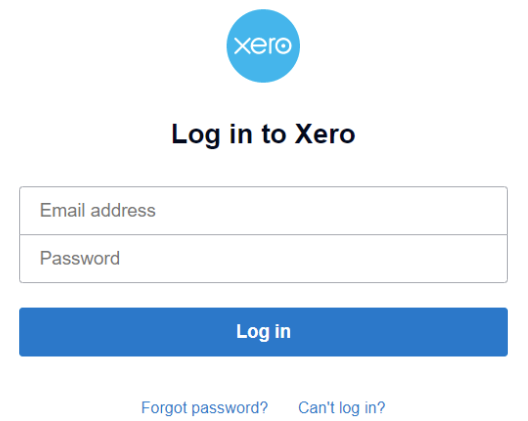Click the white xero text in logo

tap(263, 46)
